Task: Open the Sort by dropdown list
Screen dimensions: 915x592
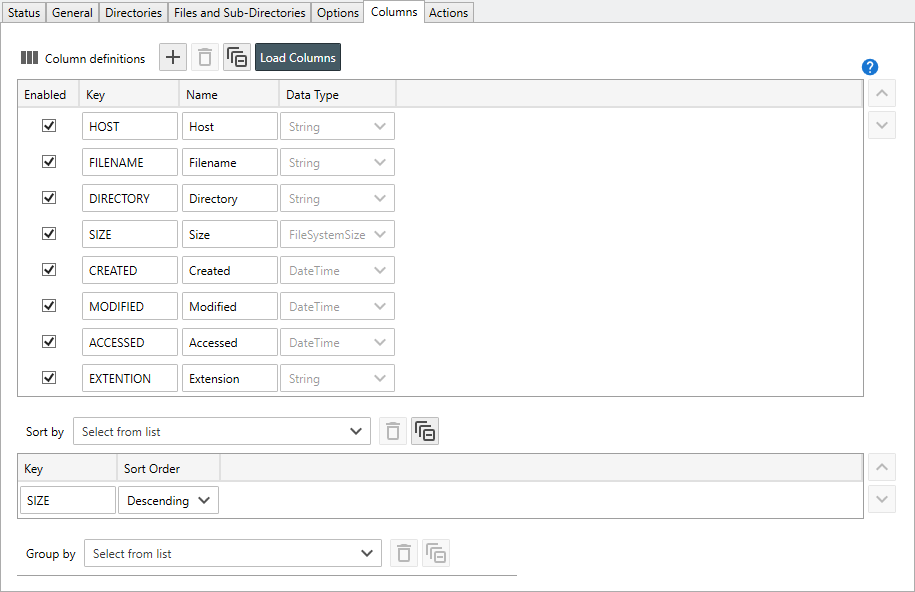Action: coord(222,432)
